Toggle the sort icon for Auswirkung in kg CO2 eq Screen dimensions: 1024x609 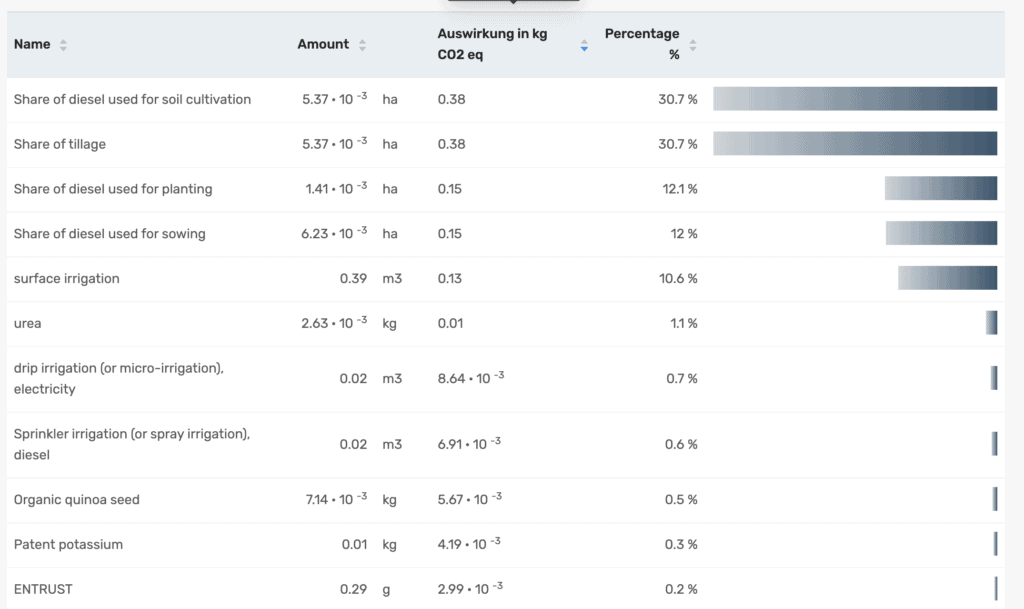pos(584,45)
